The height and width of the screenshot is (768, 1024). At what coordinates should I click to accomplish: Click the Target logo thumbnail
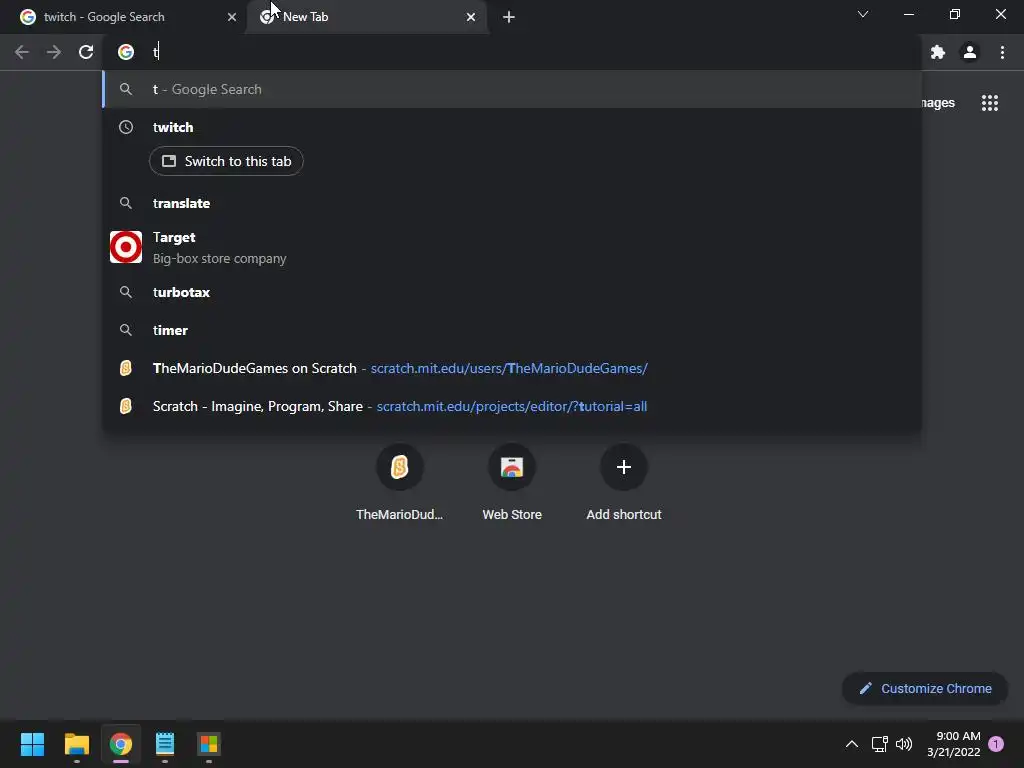[126, 248]
